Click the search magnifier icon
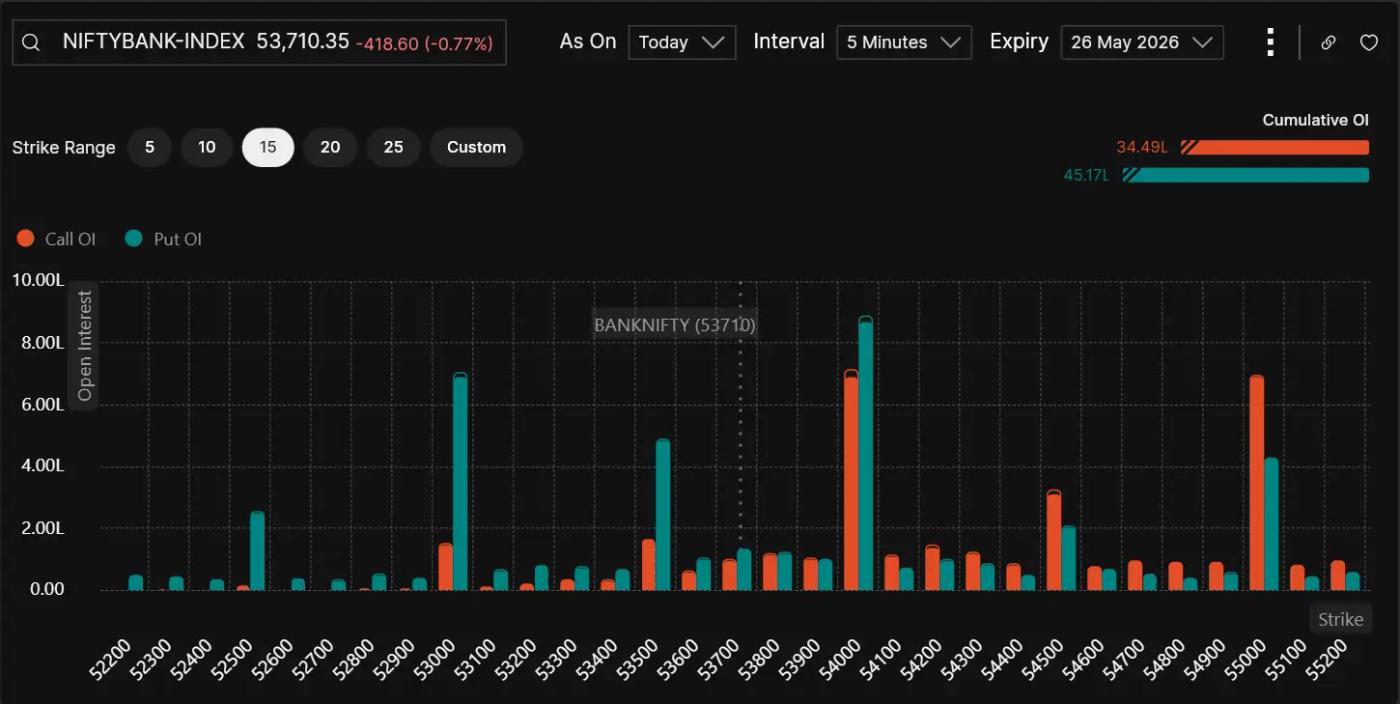The height and width of the screenshot is (704, 1400). (x=31, y=42)
